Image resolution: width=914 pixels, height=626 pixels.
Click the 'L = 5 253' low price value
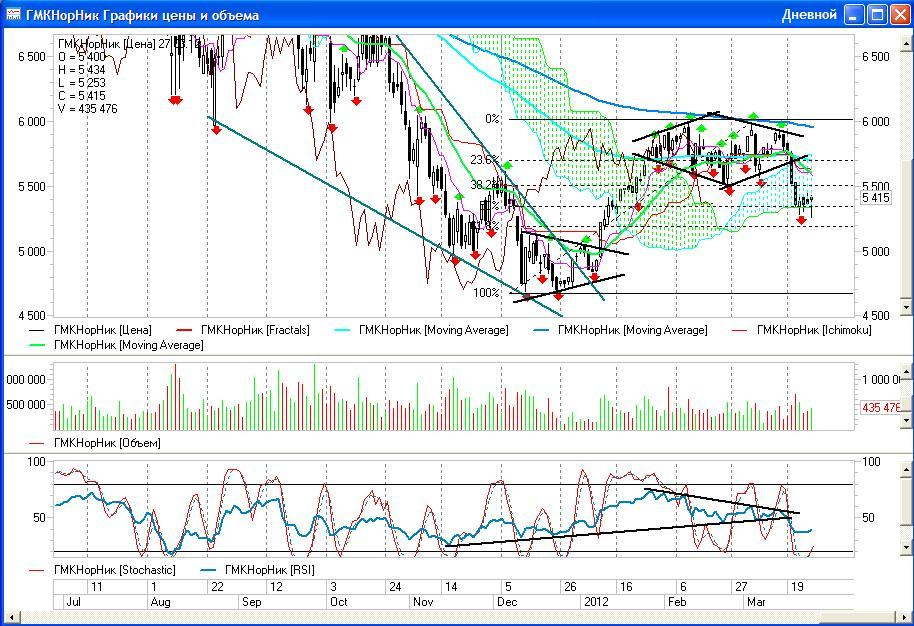[x=82, y=83]
